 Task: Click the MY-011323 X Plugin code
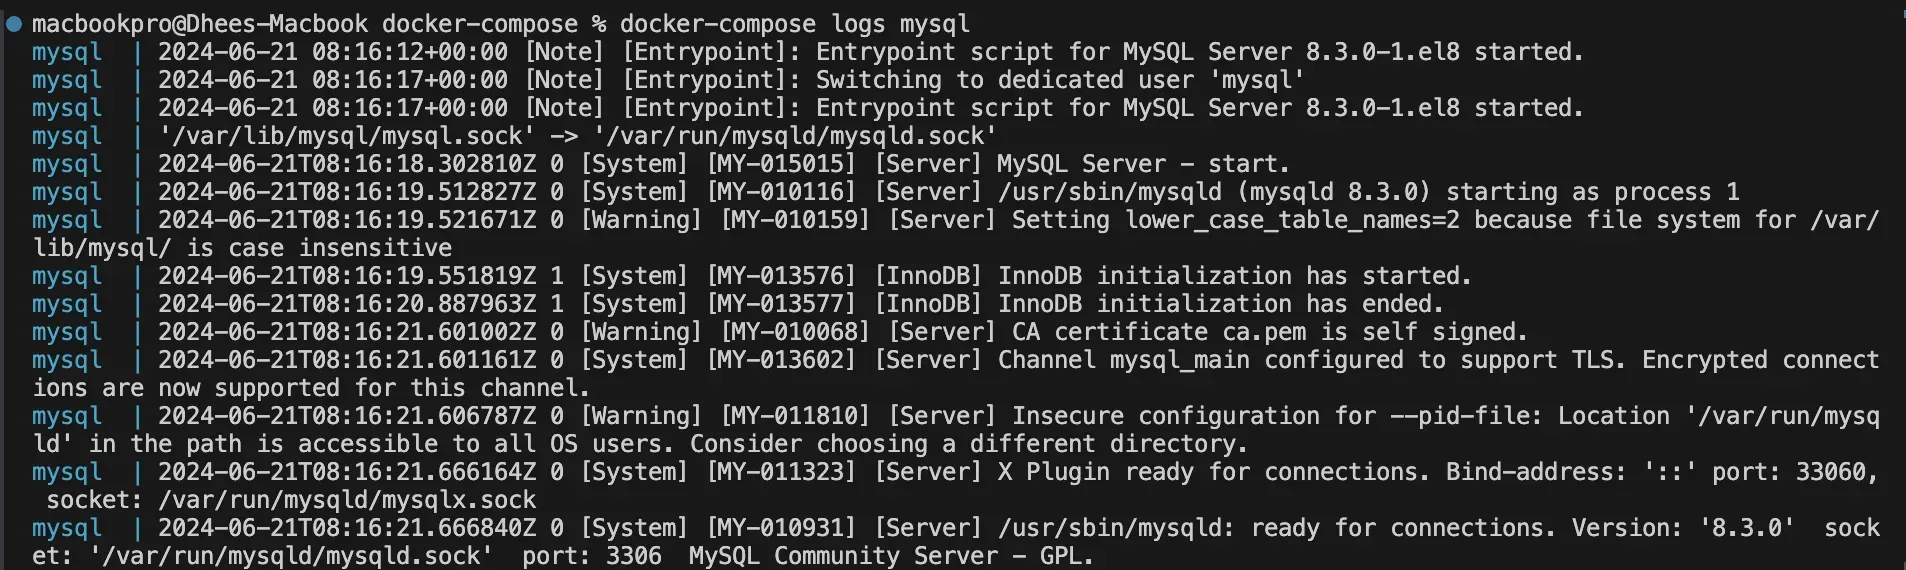(x=781, y=471)
